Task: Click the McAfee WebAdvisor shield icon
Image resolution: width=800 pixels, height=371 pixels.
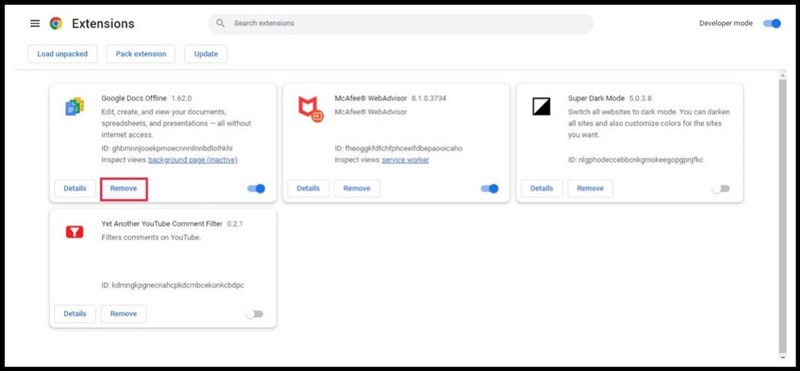Action: coord(310,109)
